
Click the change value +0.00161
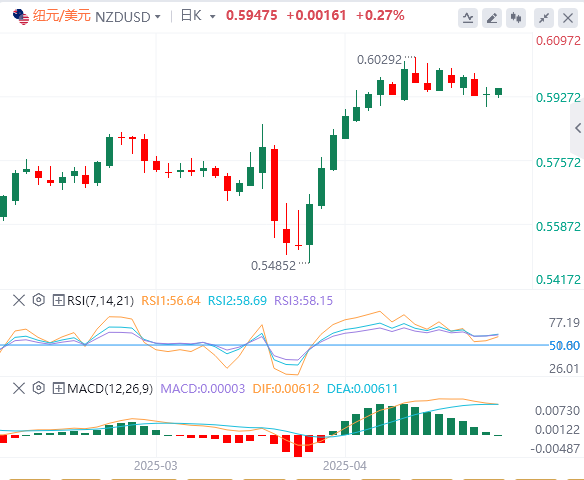point(317,16)
